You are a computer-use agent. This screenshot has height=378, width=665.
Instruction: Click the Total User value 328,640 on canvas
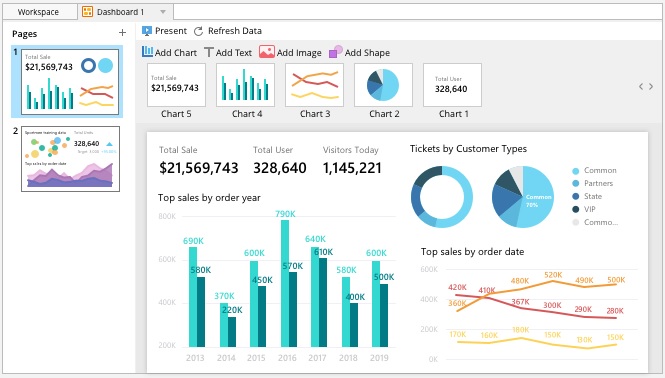point(279,168)
